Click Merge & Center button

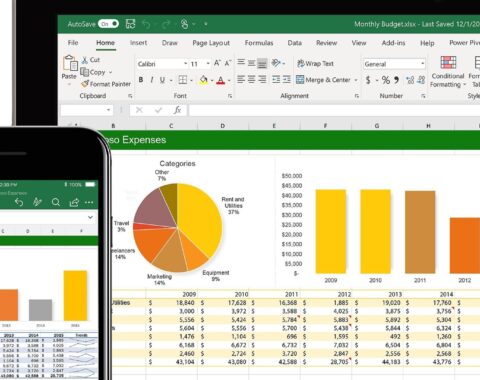point(323,80)
